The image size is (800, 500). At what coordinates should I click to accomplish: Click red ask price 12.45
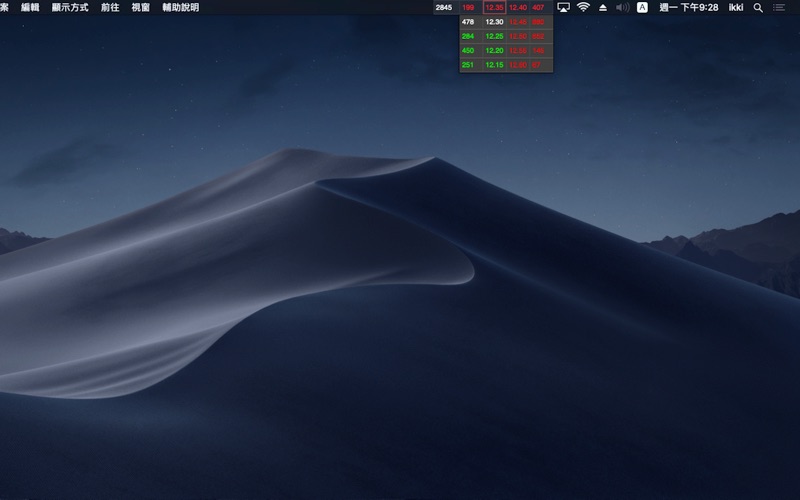(x=518, y=22)
